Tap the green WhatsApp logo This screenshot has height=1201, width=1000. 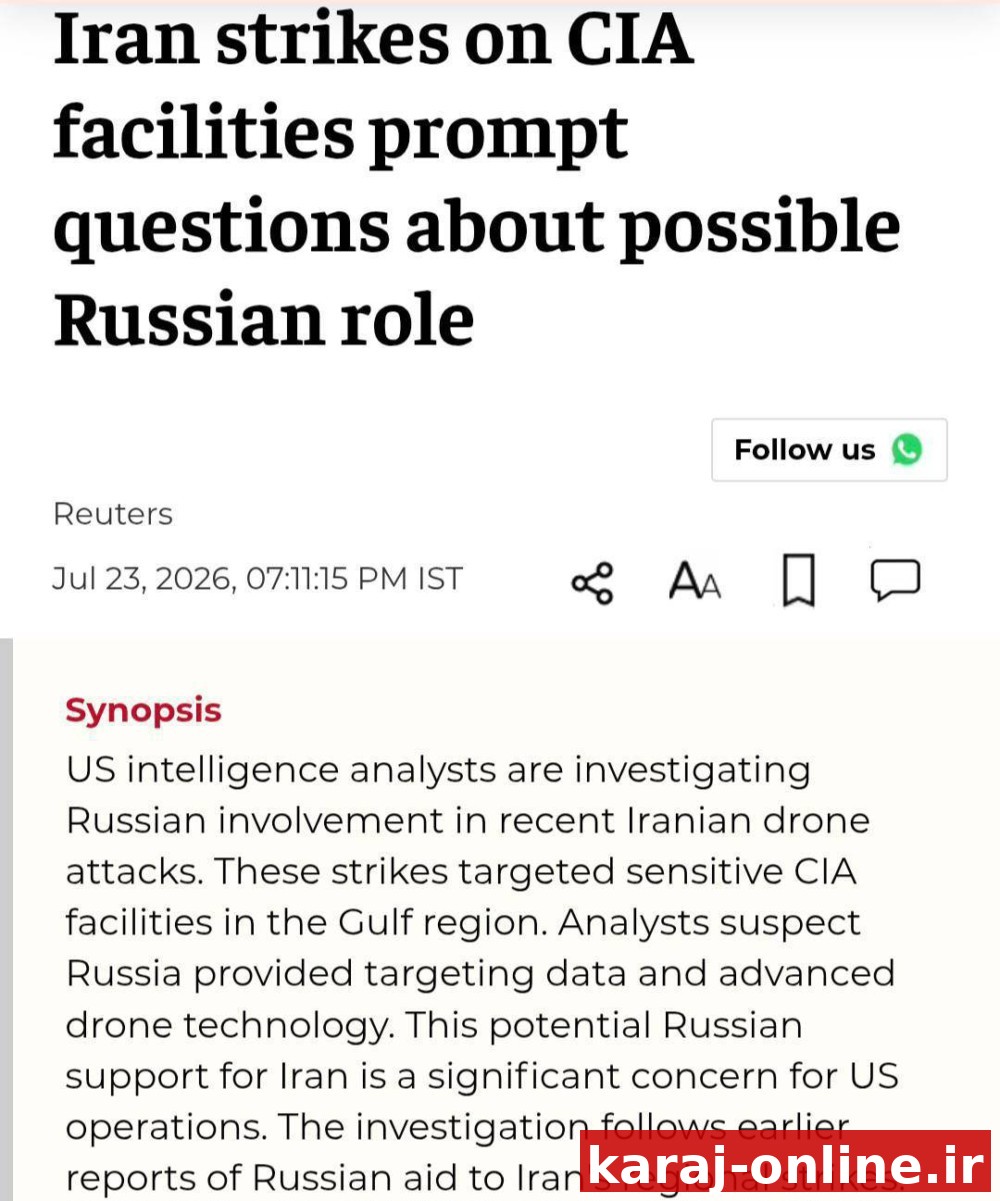click(906, 450)
